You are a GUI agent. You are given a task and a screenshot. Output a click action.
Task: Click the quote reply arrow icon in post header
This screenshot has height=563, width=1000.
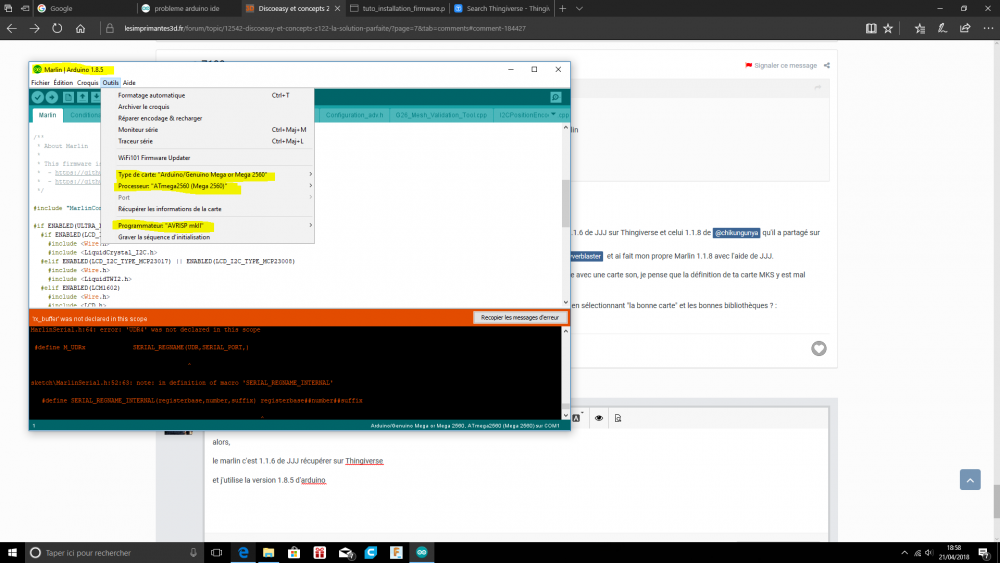(817, 87)
